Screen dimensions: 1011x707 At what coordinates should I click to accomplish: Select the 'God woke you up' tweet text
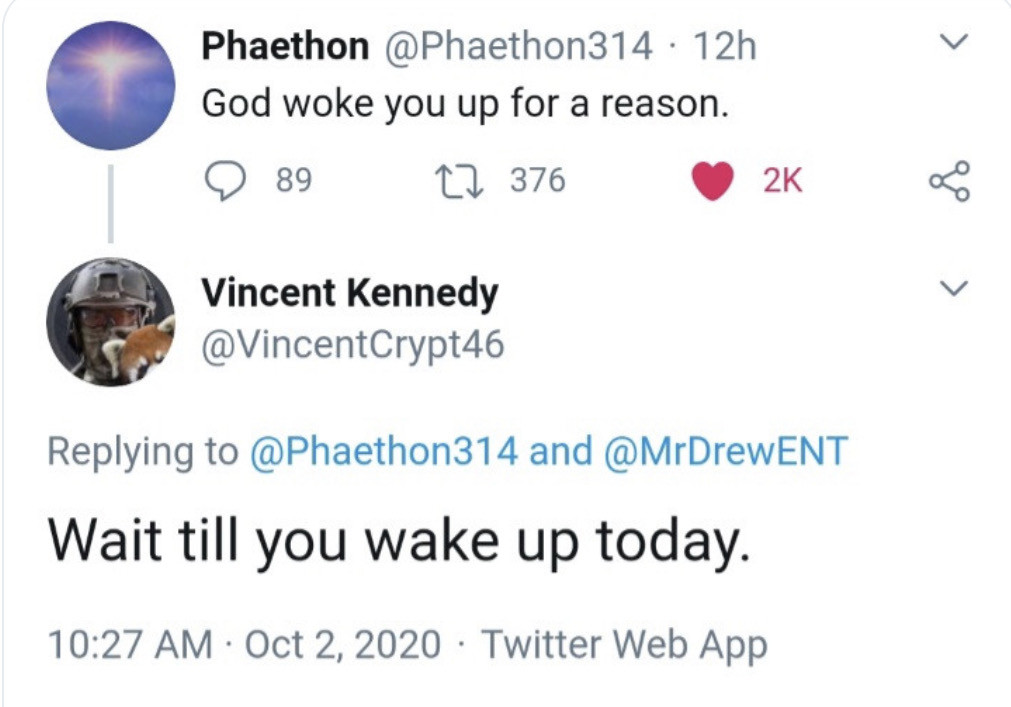pos(465,103)
